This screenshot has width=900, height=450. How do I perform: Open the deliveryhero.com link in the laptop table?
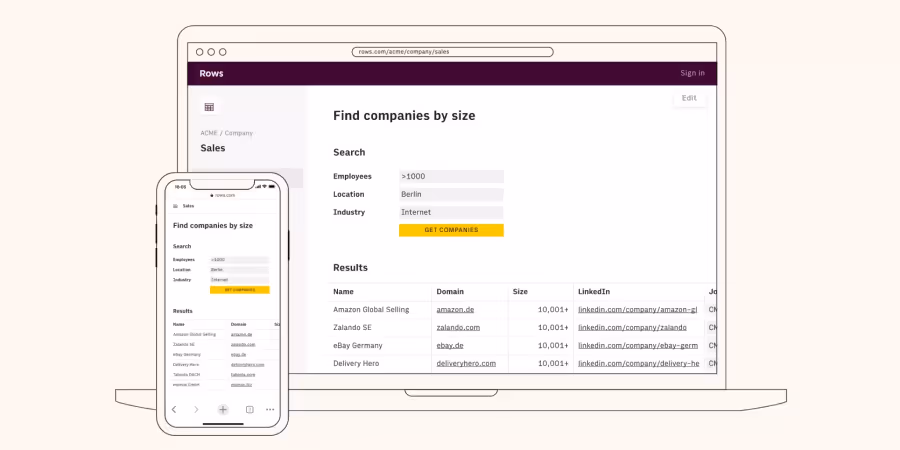coord(466,363)
